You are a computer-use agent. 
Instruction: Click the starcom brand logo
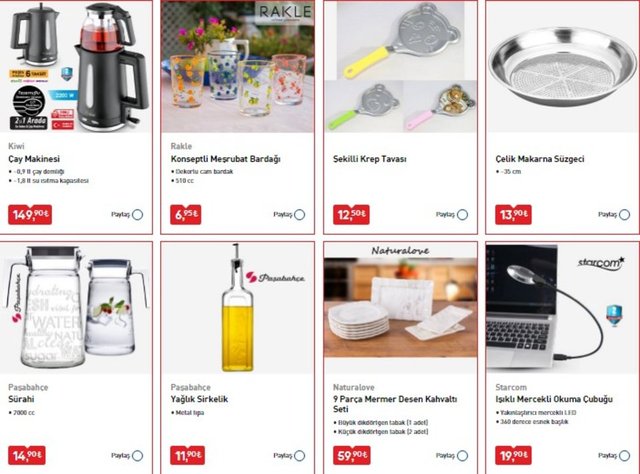click(601, 263)
